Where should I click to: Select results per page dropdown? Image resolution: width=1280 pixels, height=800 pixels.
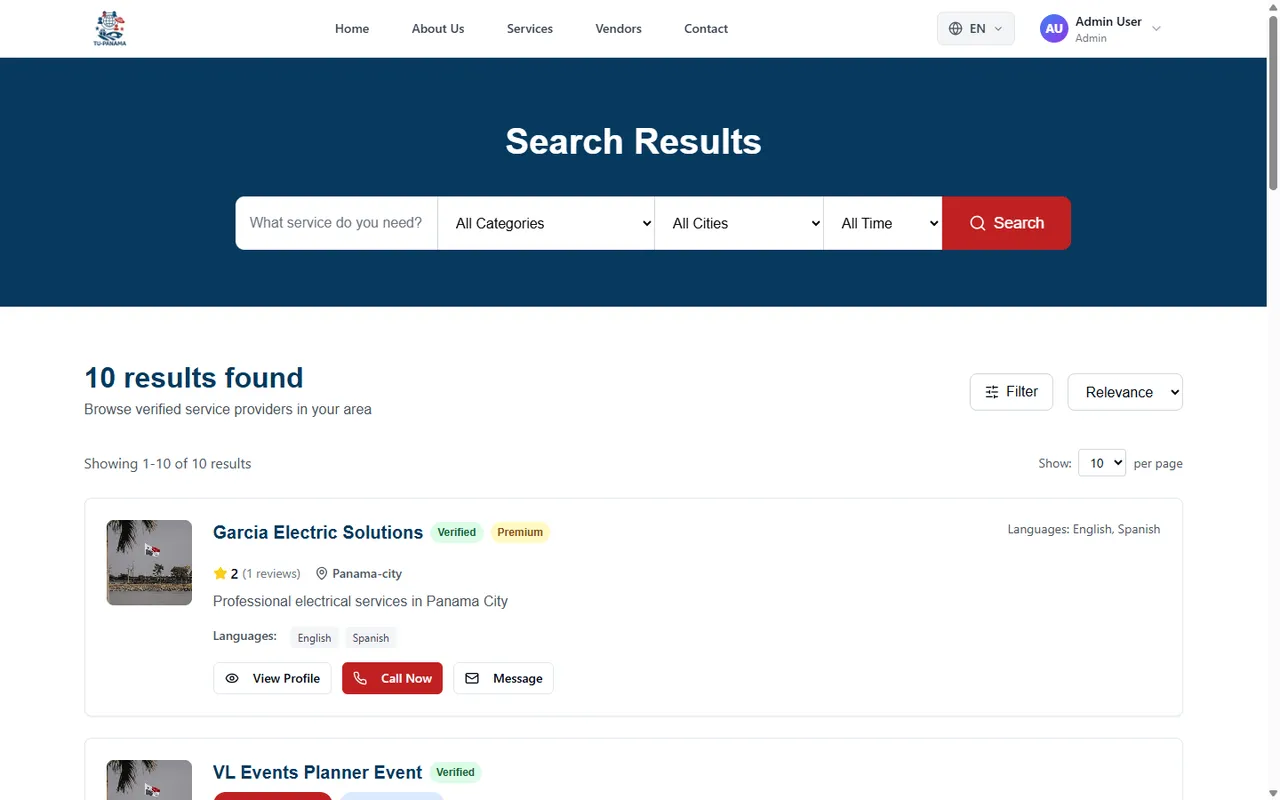click(x=1101, y=463)
